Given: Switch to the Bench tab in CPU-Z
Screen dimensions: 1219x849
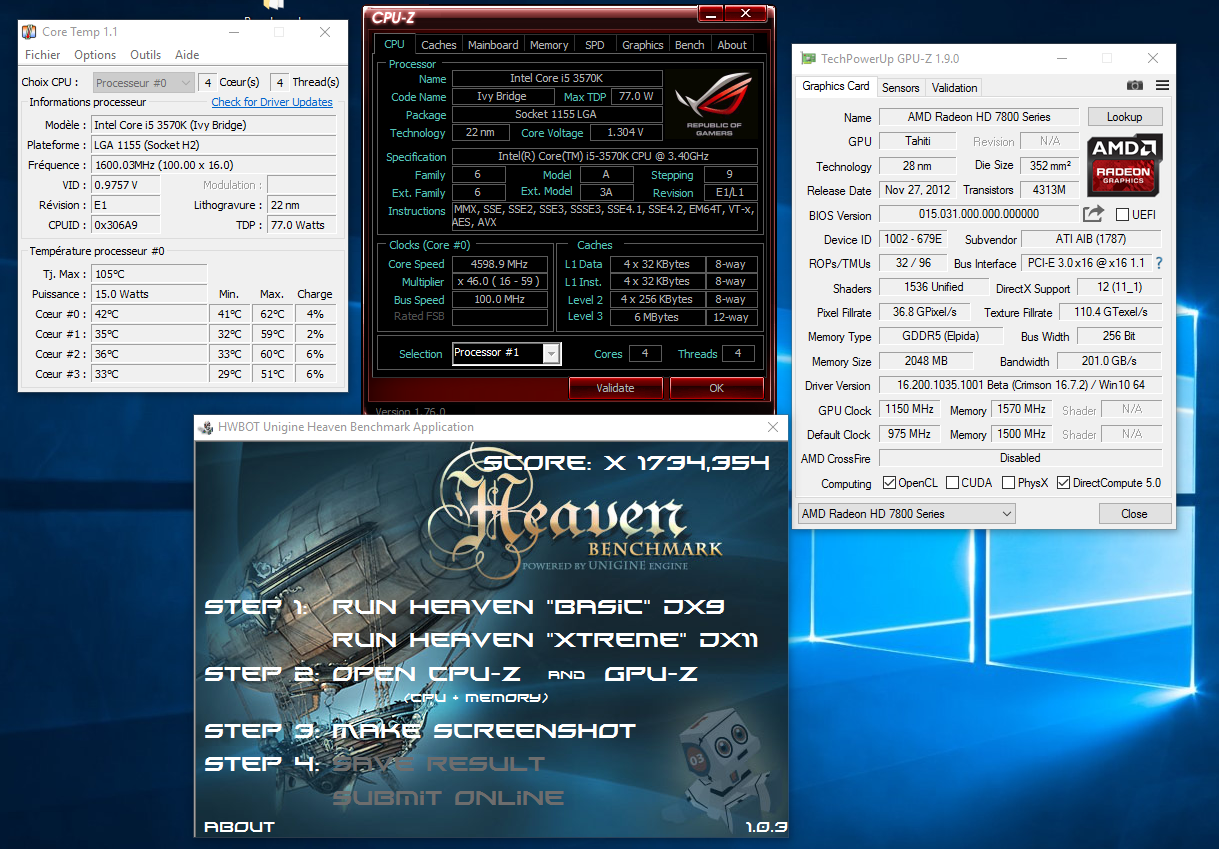Looking at the screenshot, I should [x=690, y=45].
